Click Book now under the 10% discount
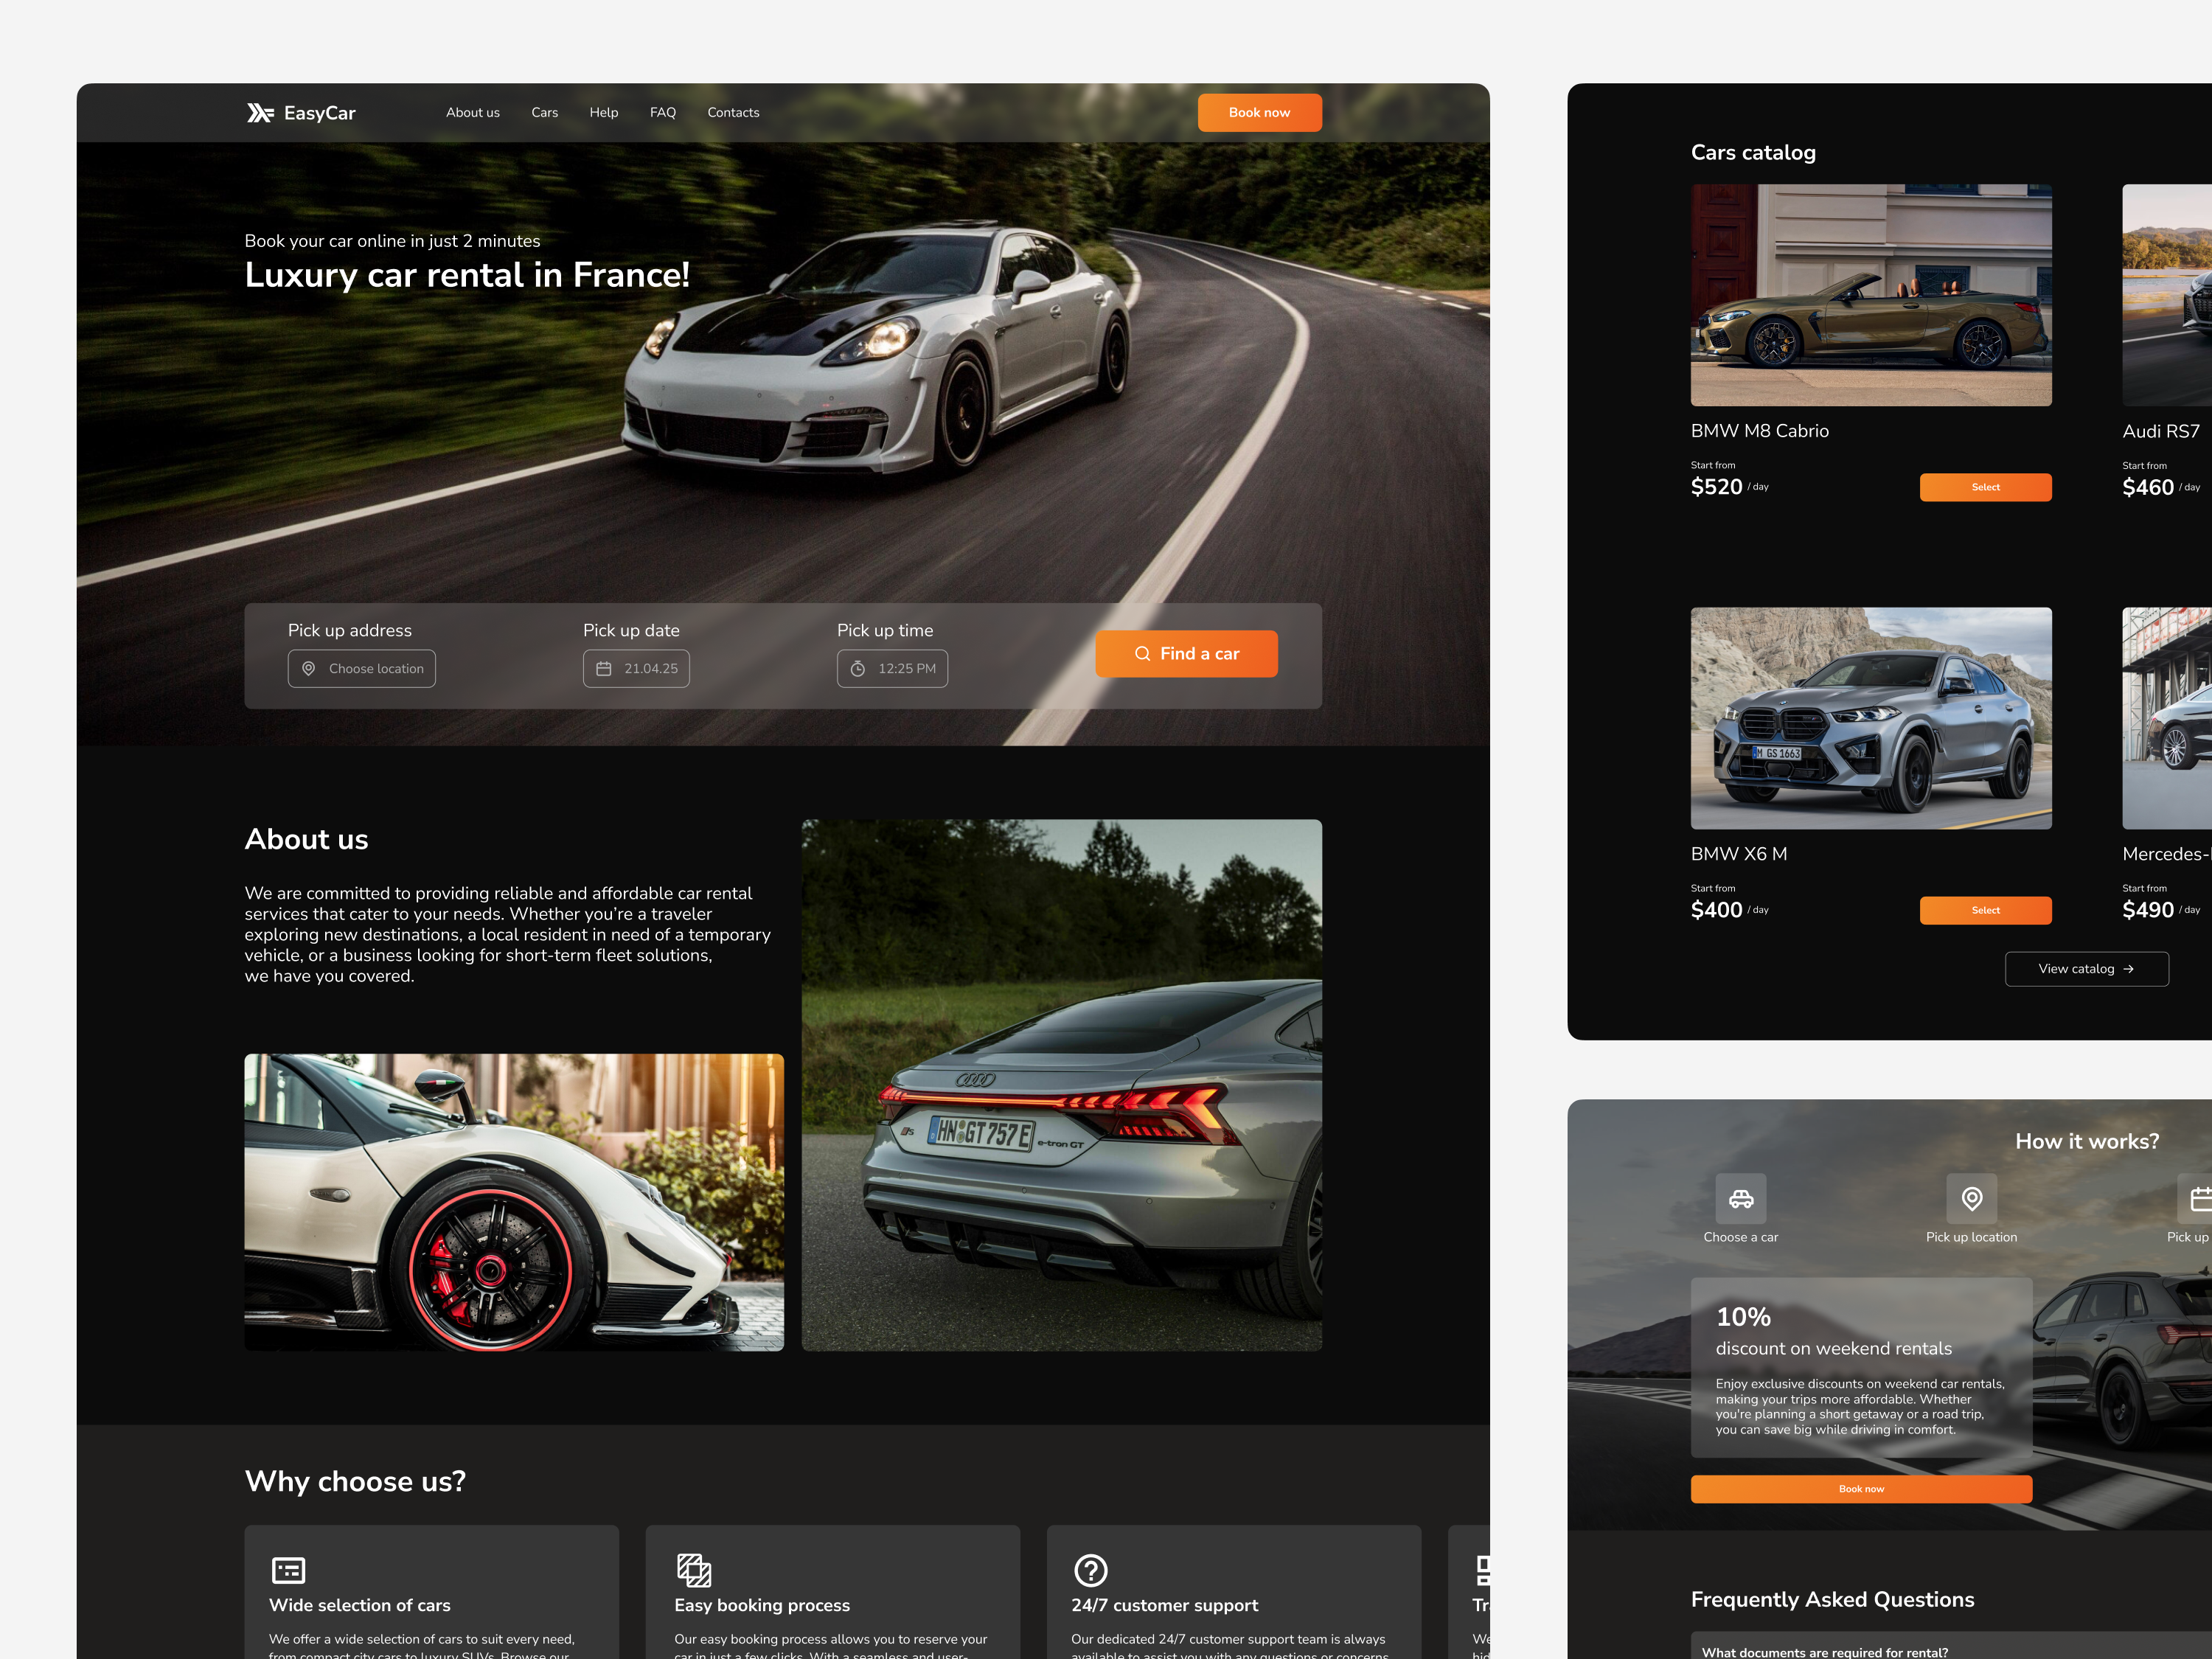 pyautogui.click(x=1861, y=1488)
